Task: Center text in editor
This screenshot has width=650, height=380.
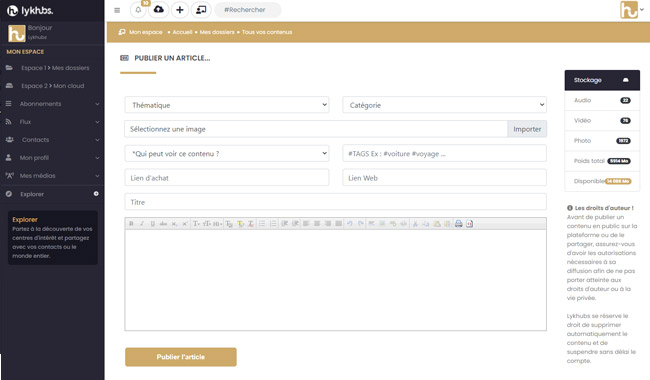Action: click(317, 224)
